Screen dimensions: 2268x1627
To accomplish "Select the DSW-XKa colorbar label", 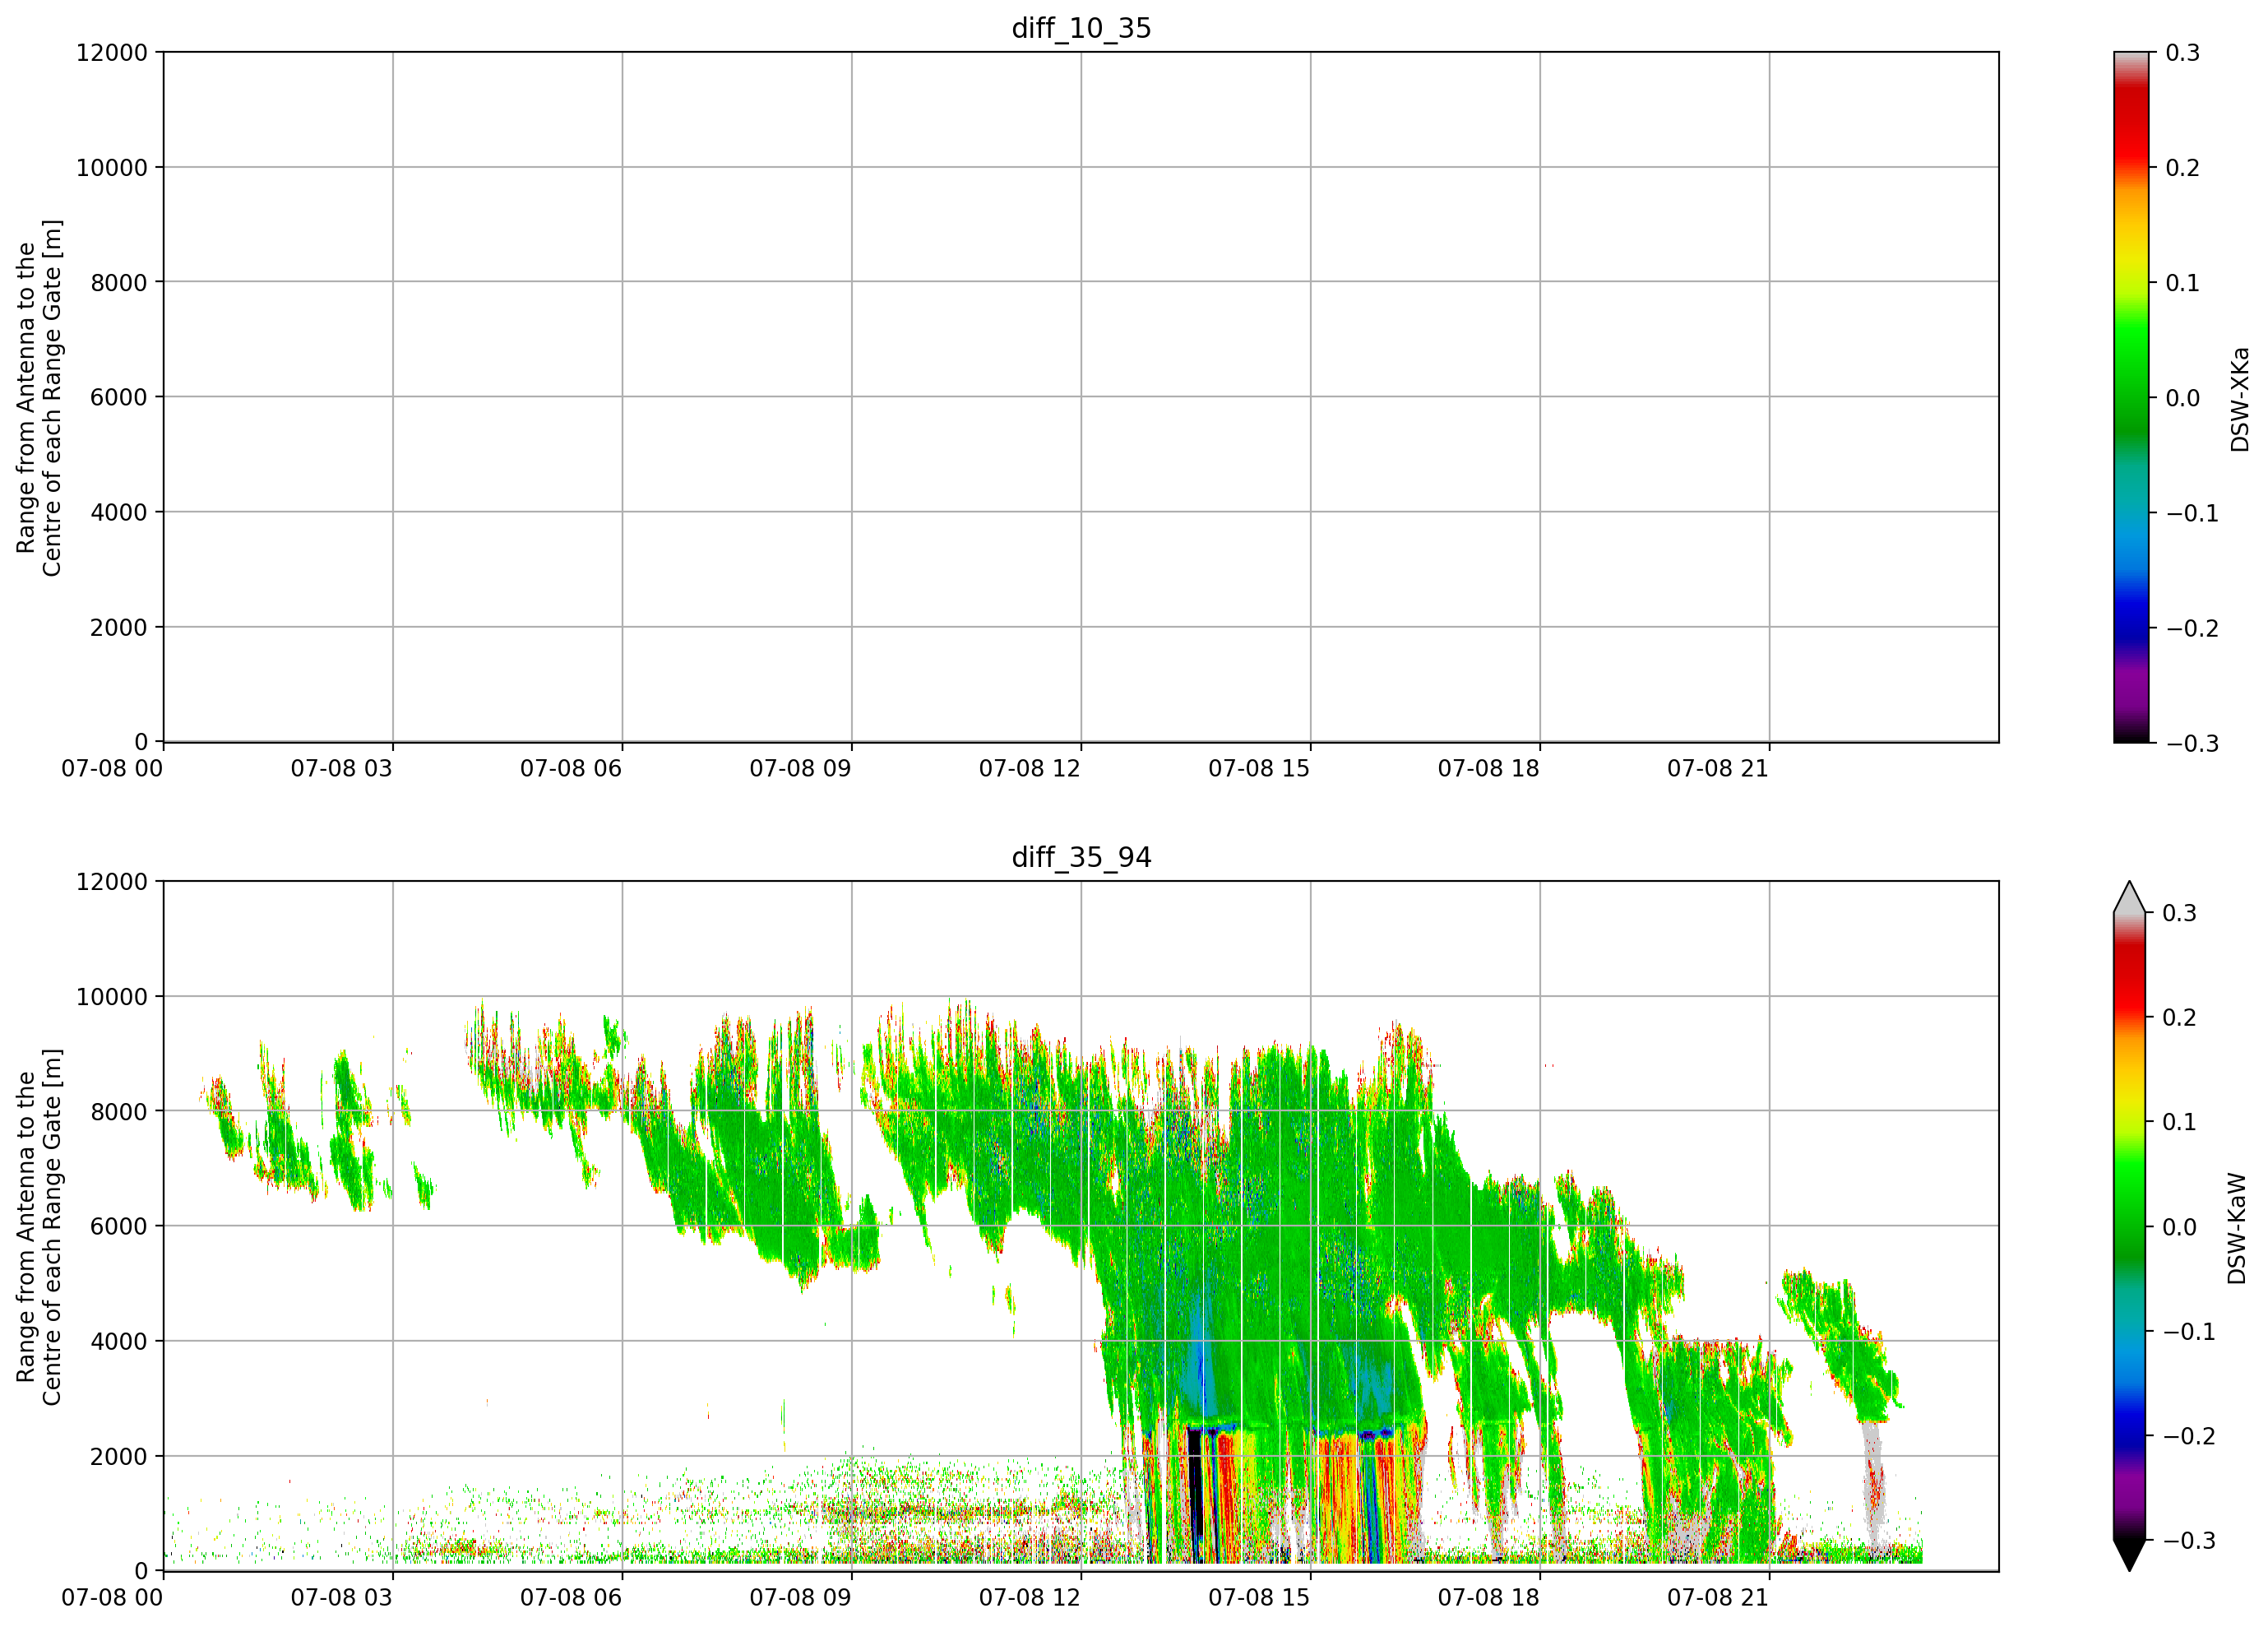I will point(2239,399).
